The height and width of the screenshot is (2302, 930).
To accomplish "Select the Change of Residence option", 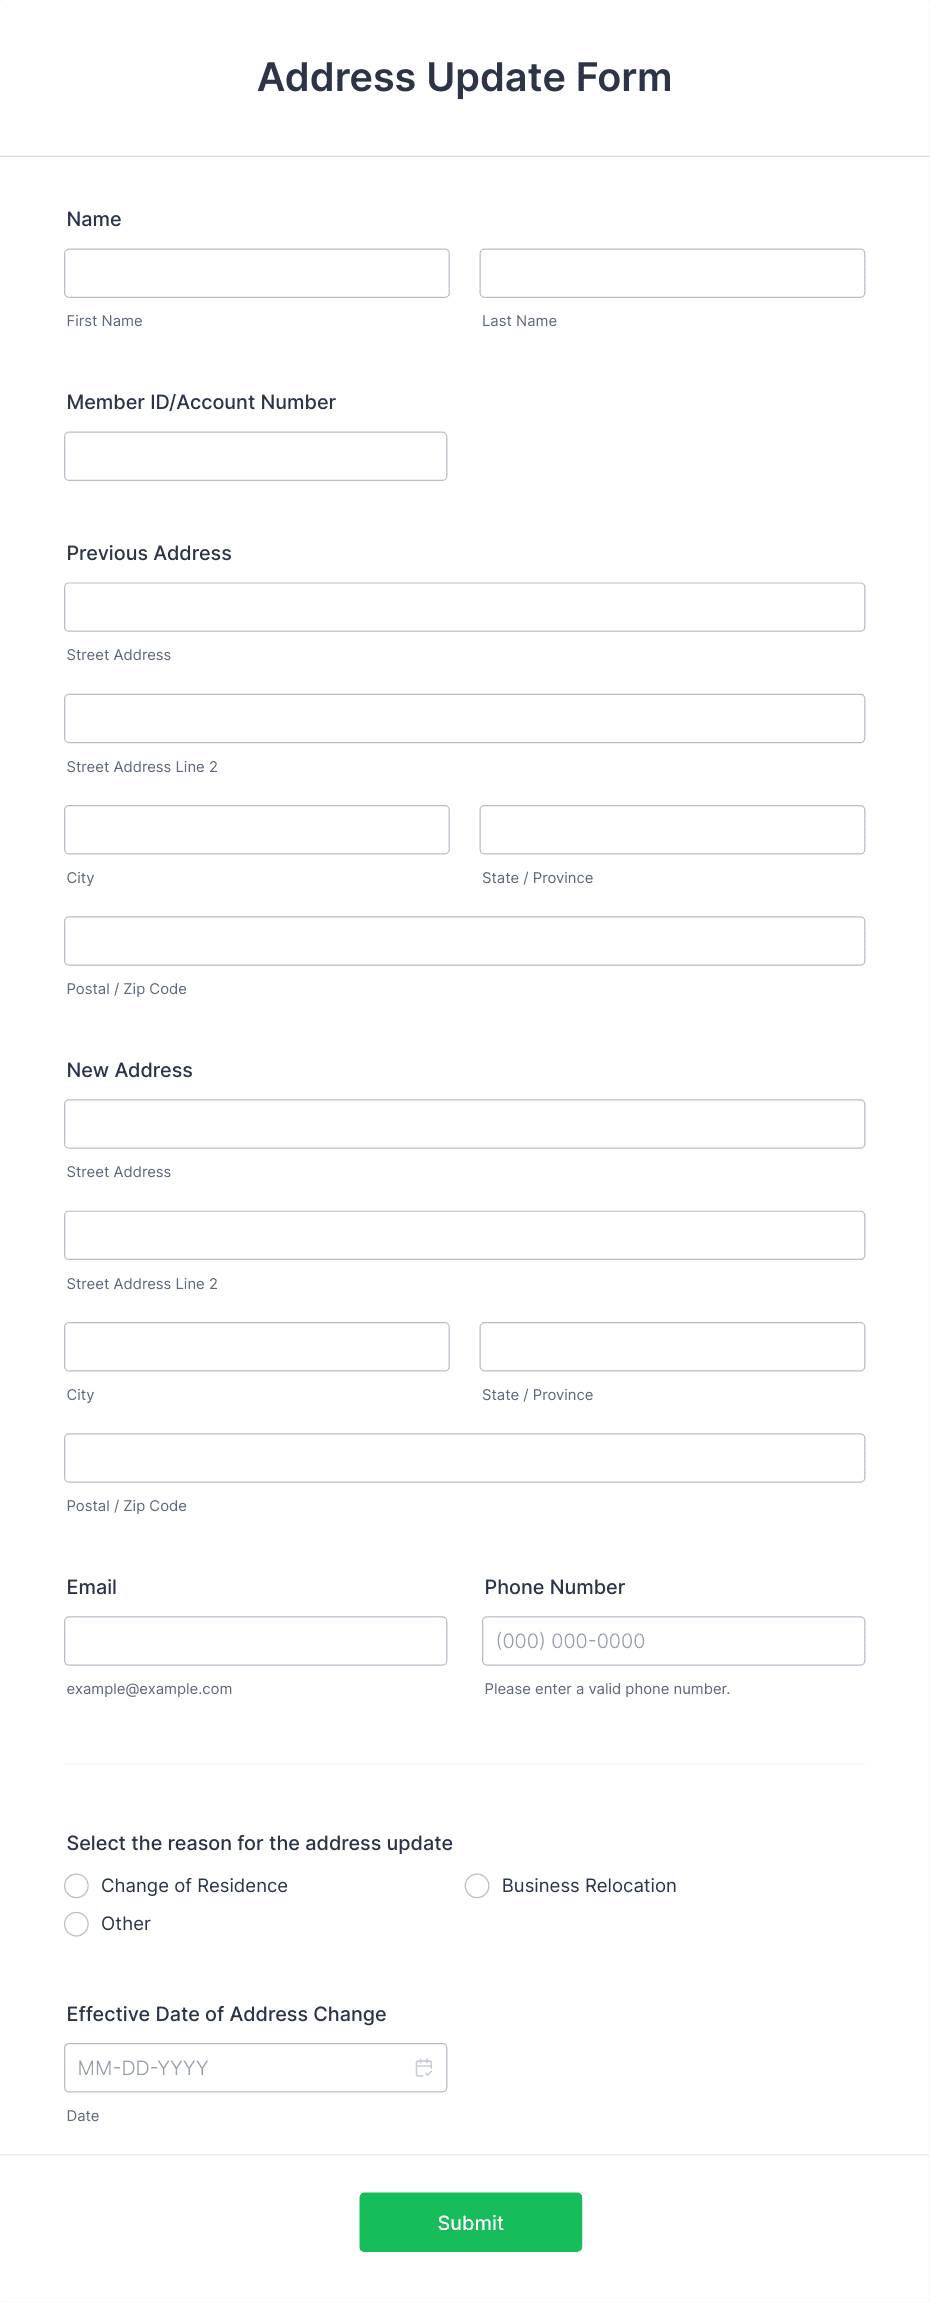I will coord(77,1885).
